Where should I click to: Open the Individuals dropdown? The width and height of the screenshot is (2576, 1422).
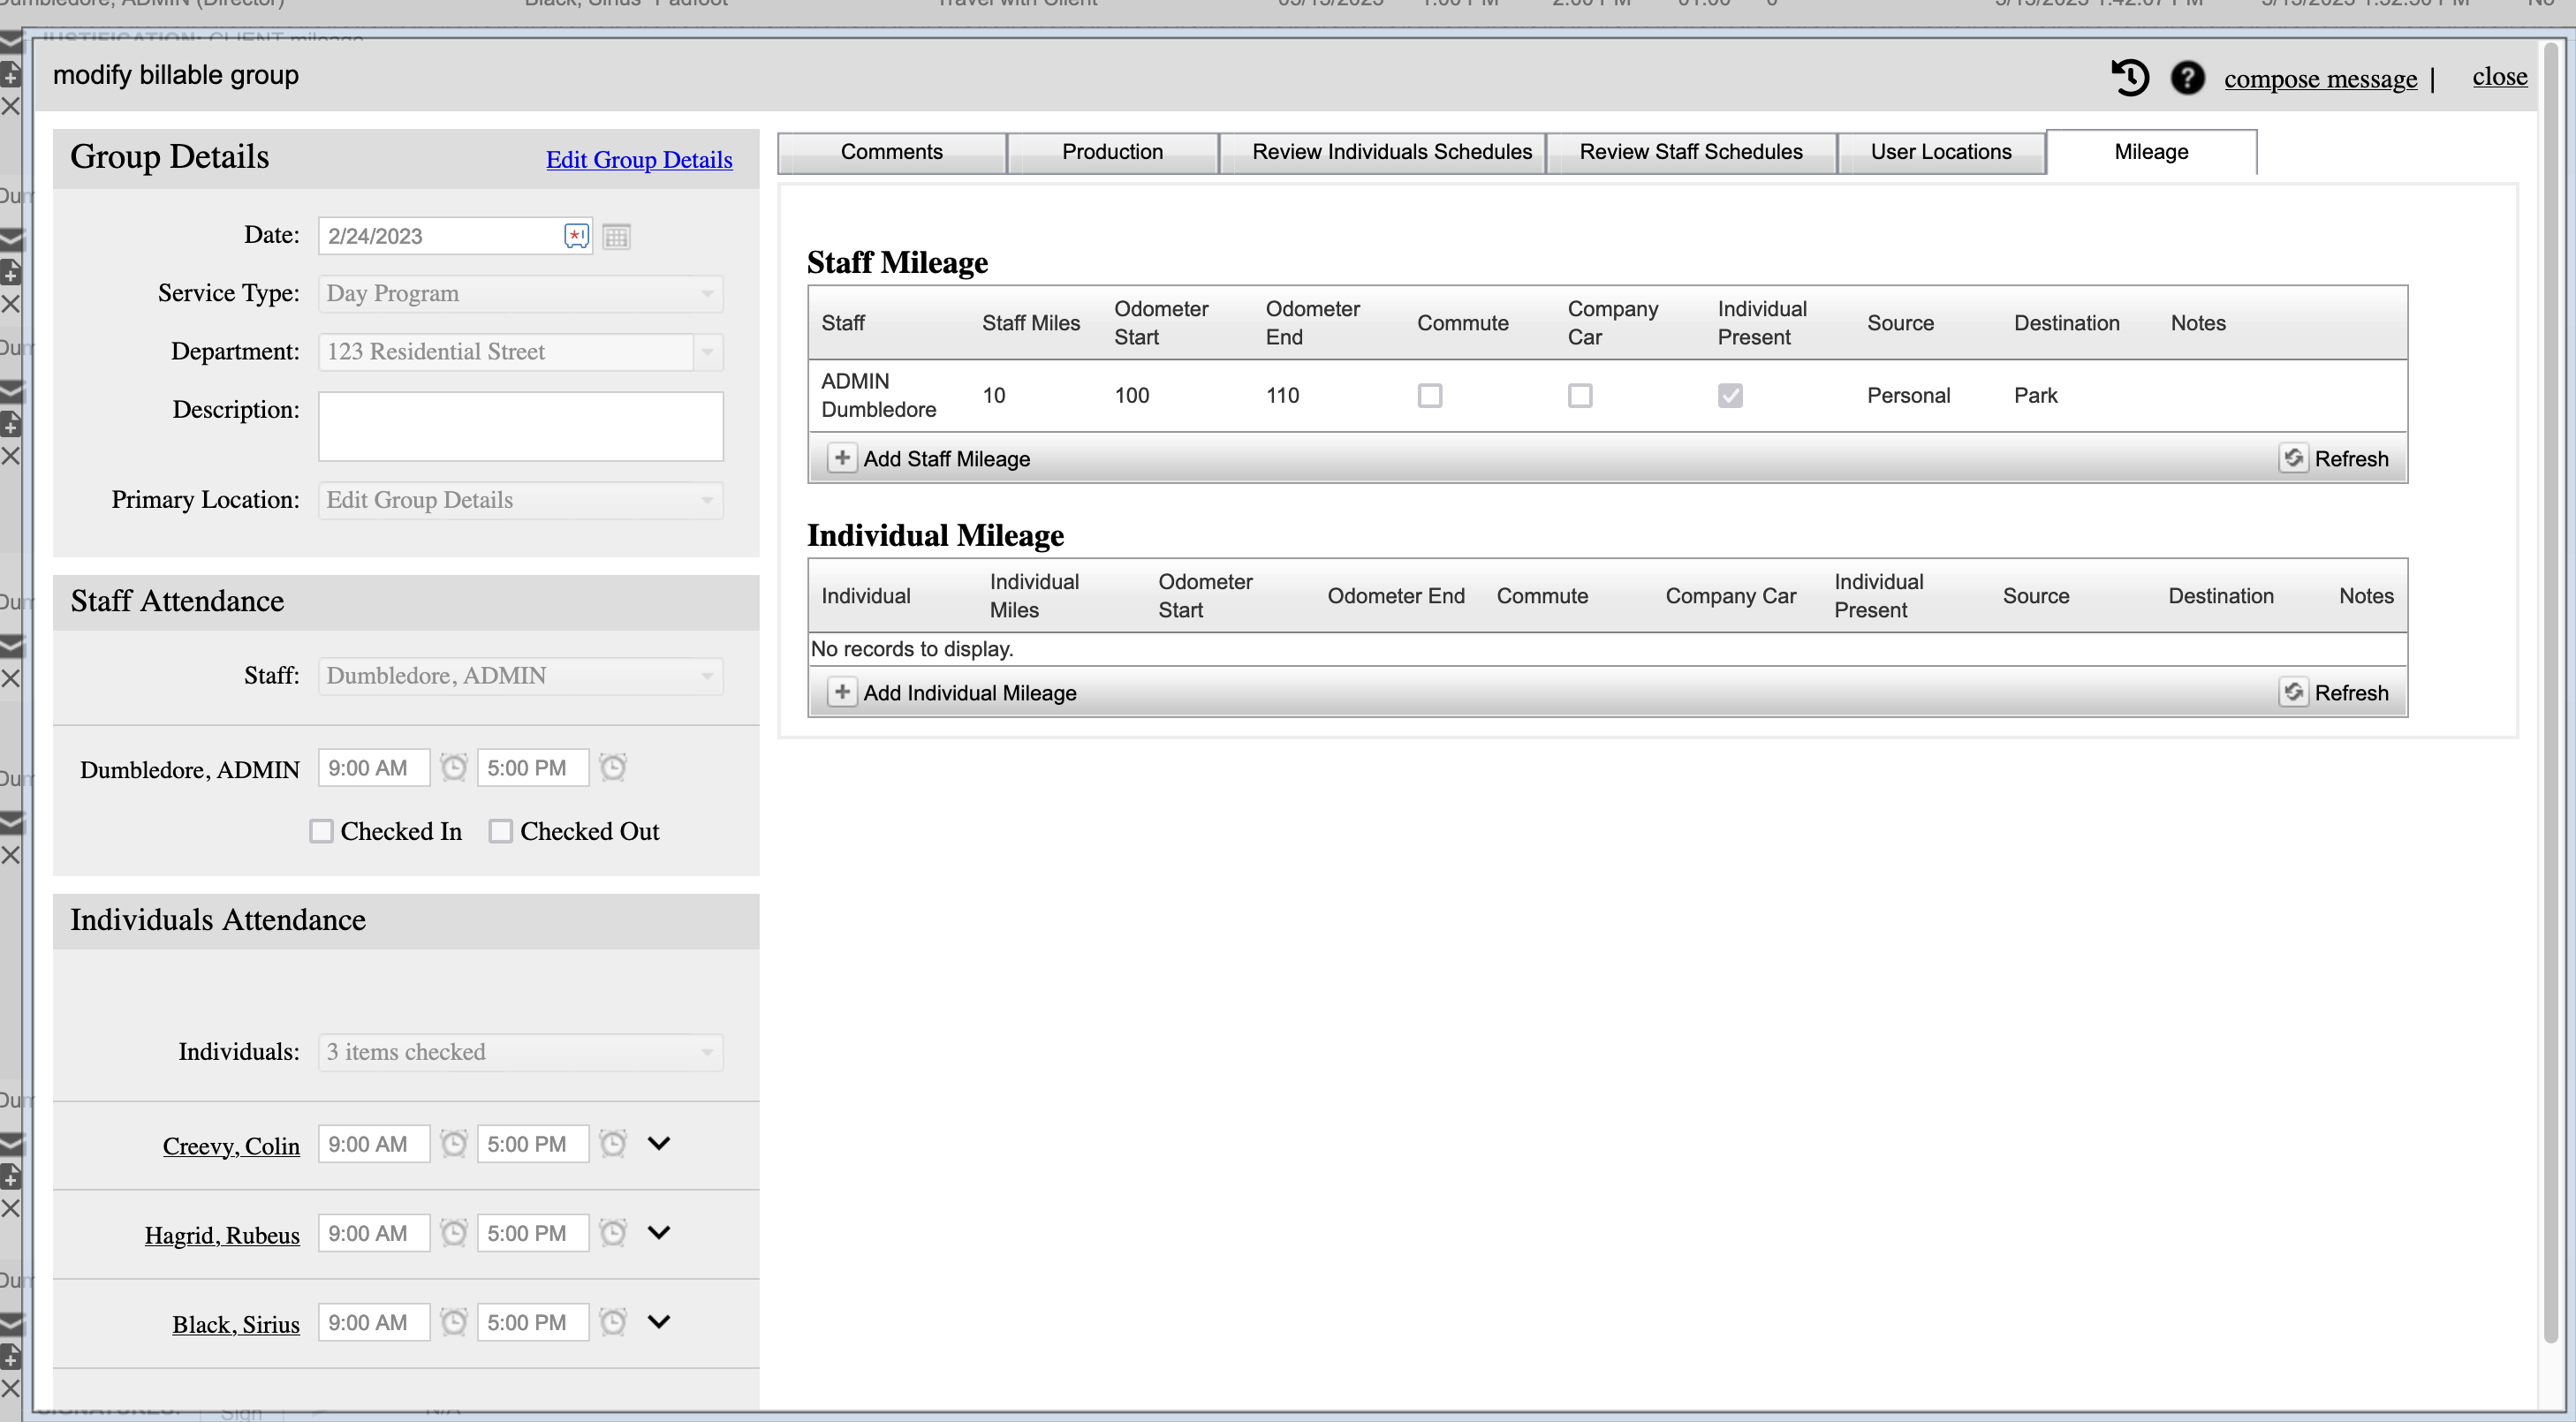click(x=520, y=1052)
